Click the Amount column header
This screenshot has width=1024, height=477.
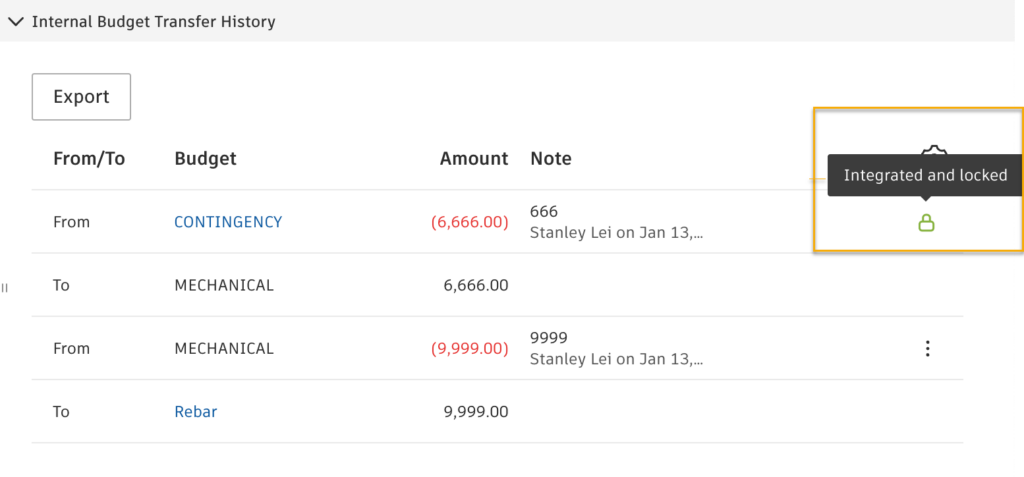(x=473, y=159)
